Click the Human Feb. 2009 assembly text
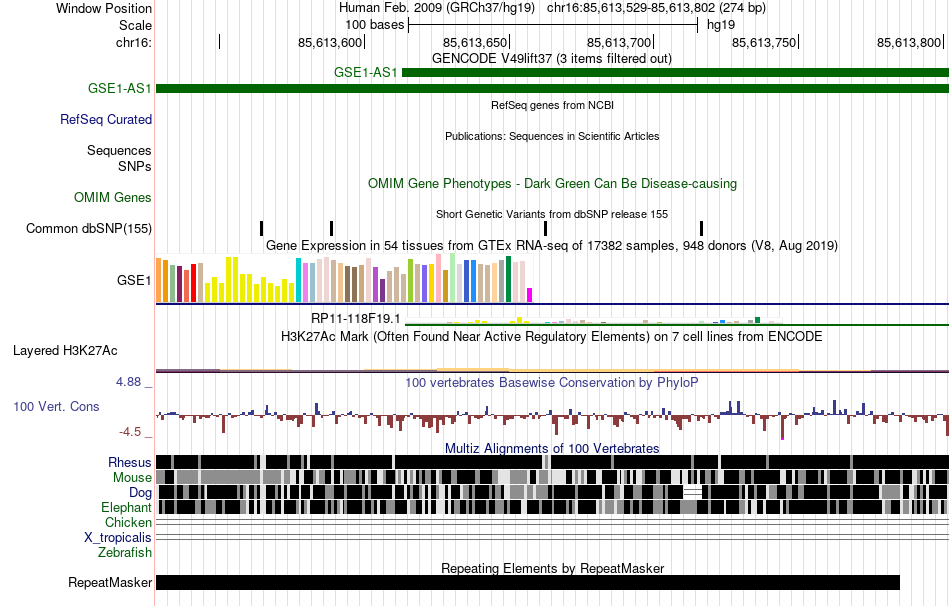This screenshot has width=950, height=606. [437, 8]
